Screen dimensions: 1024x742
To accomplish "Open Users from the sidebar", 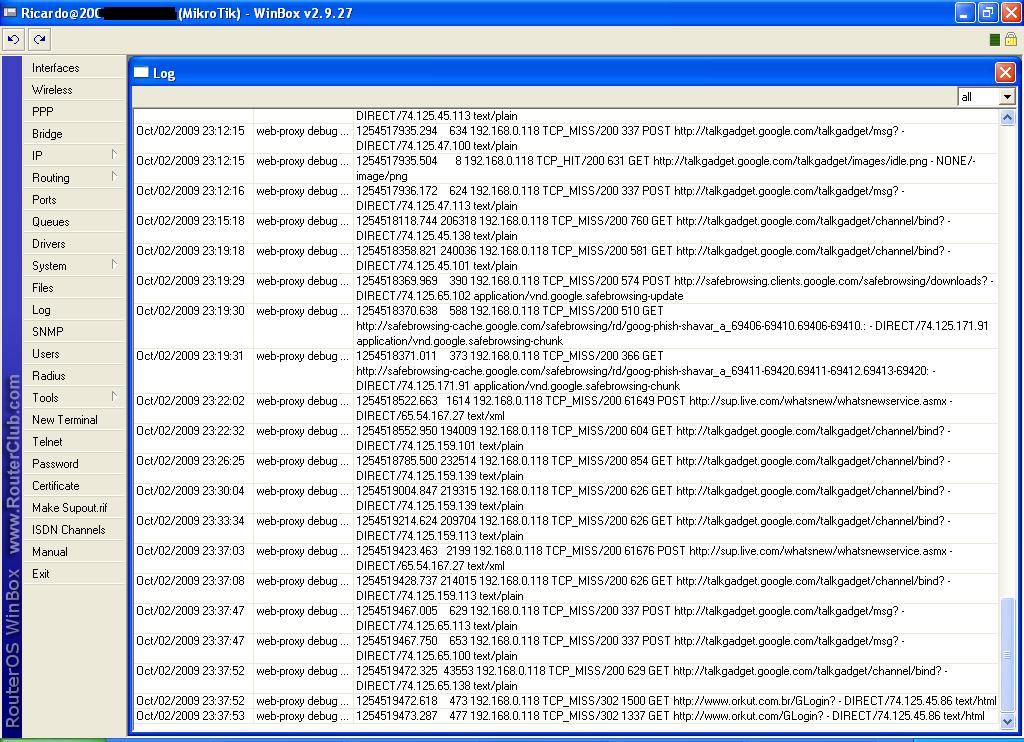I will point(74,354).
